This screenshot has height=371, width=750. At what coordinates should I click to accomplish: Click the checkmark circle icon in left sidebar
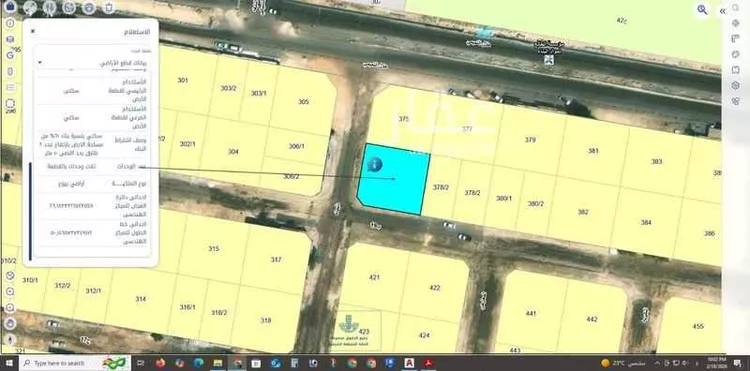pos(10,276)
